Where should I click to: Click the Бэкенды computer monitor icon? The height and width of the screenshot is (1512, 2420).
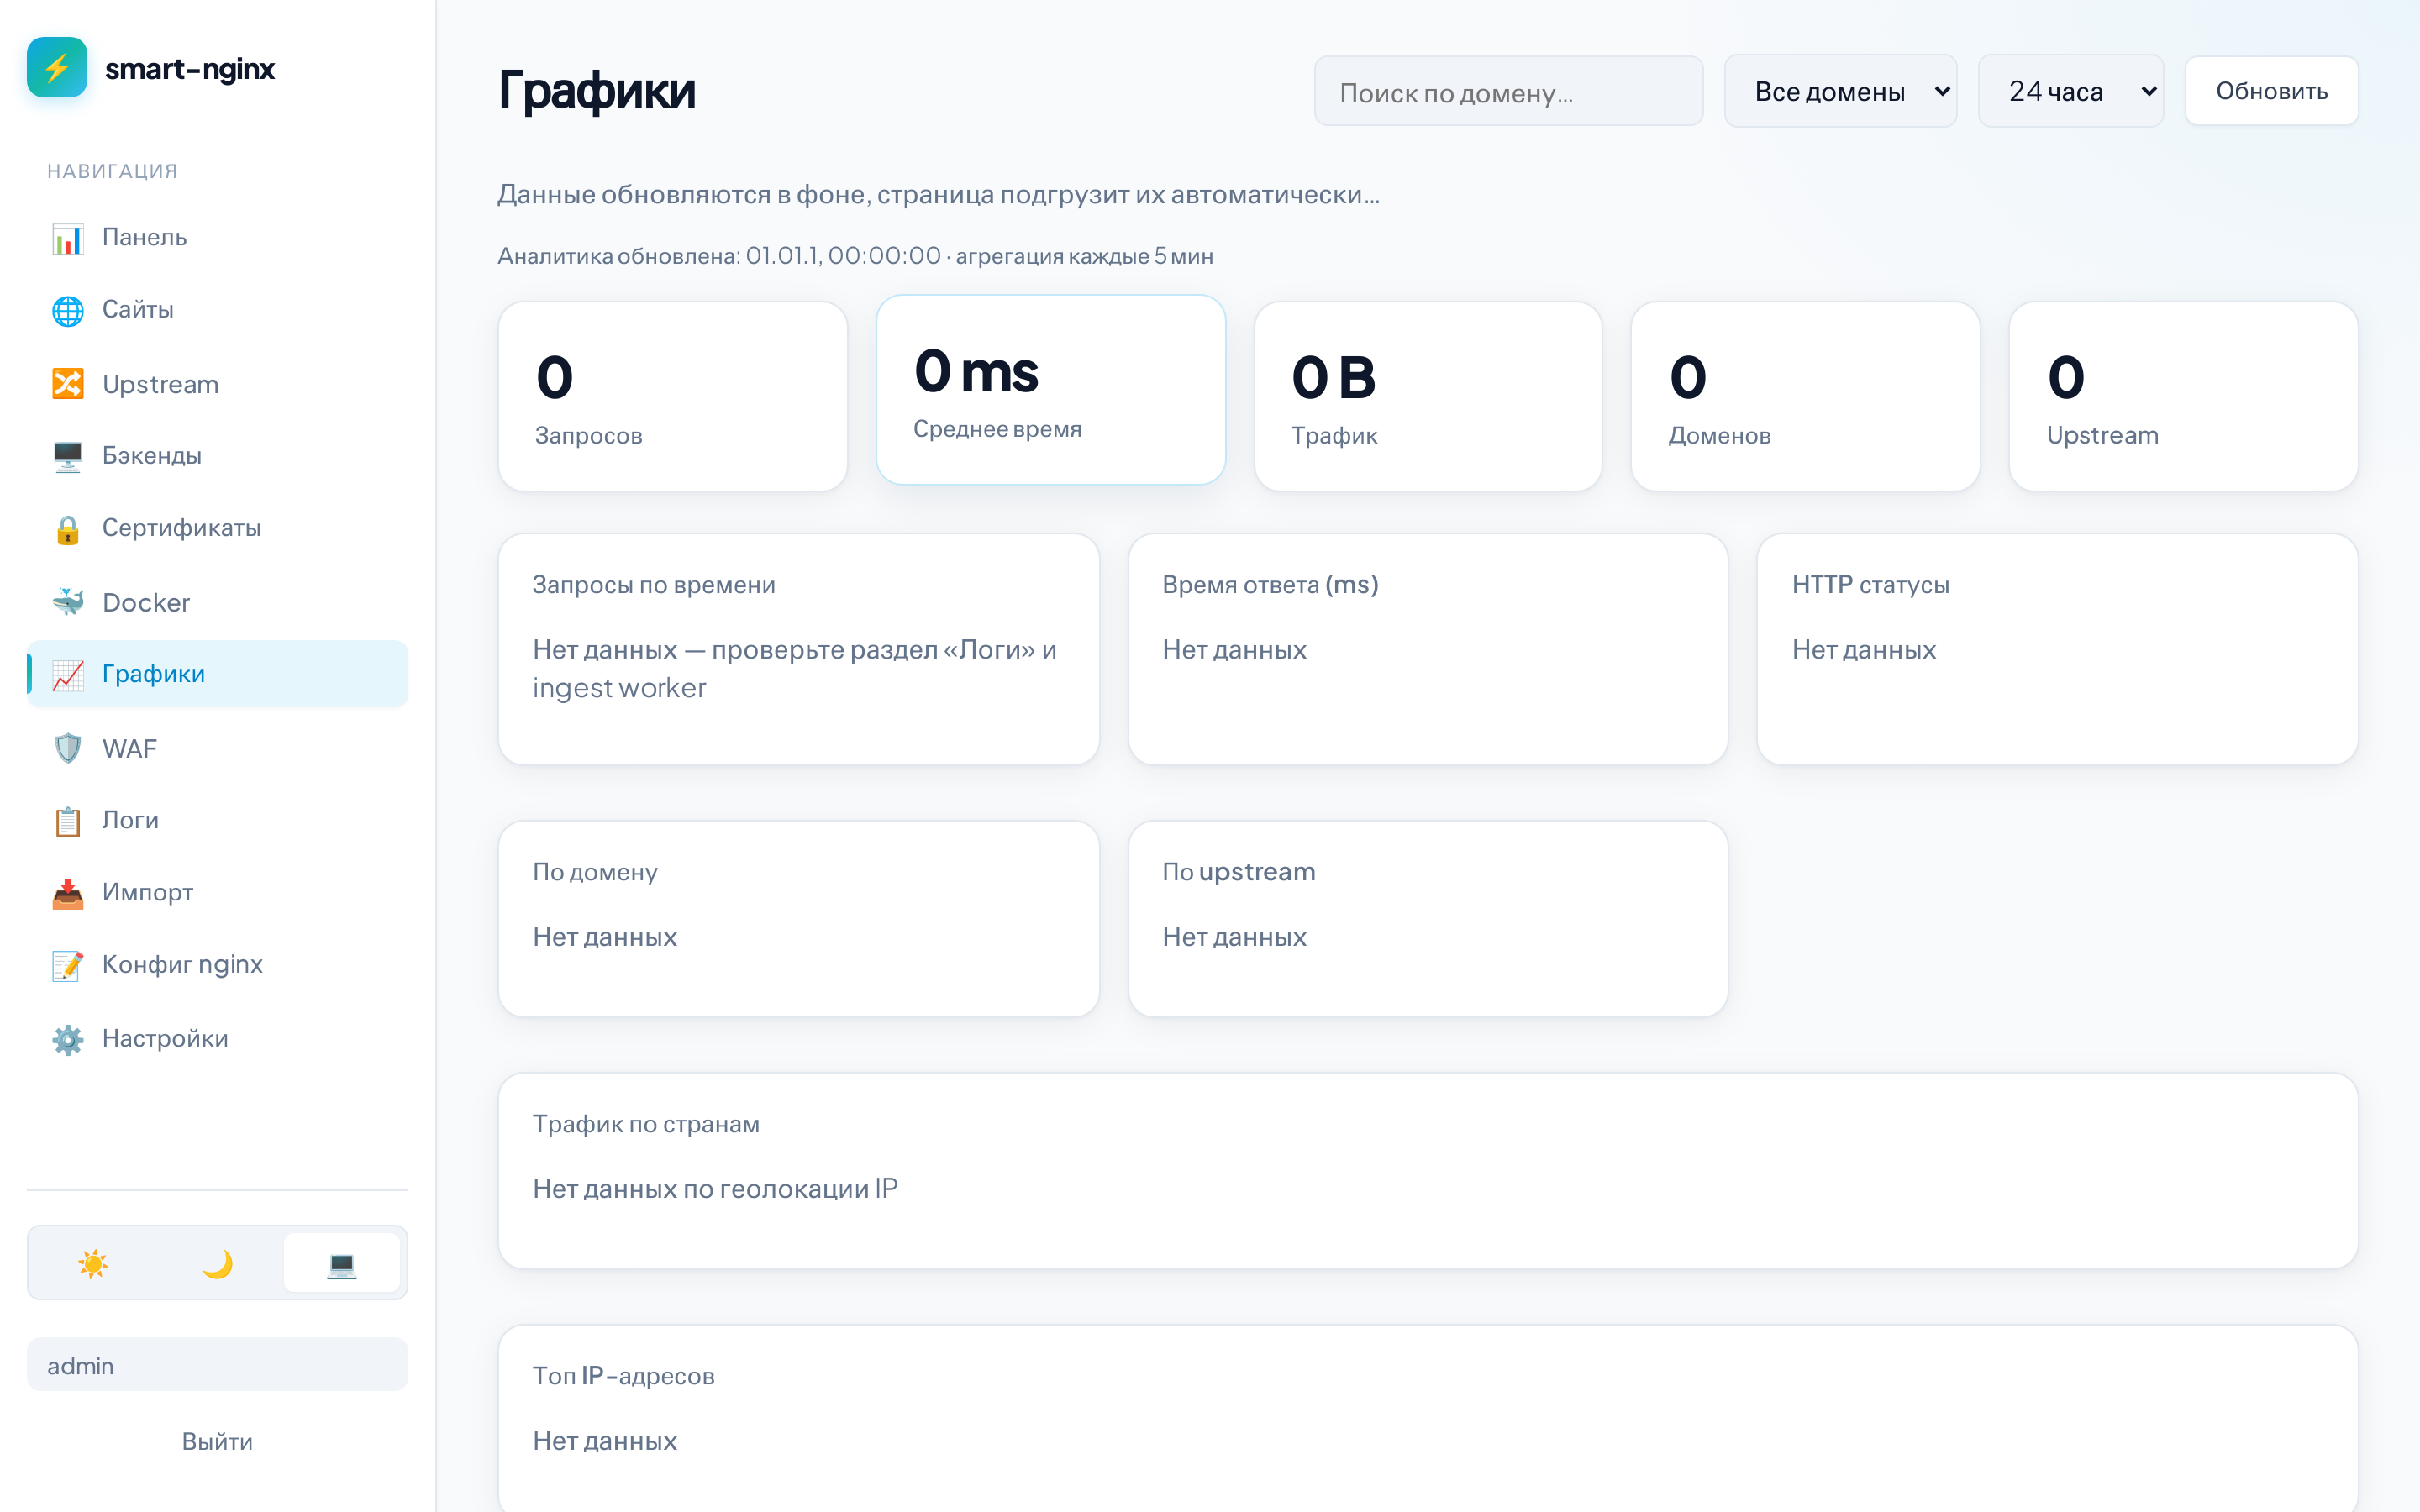coord(68,456)
